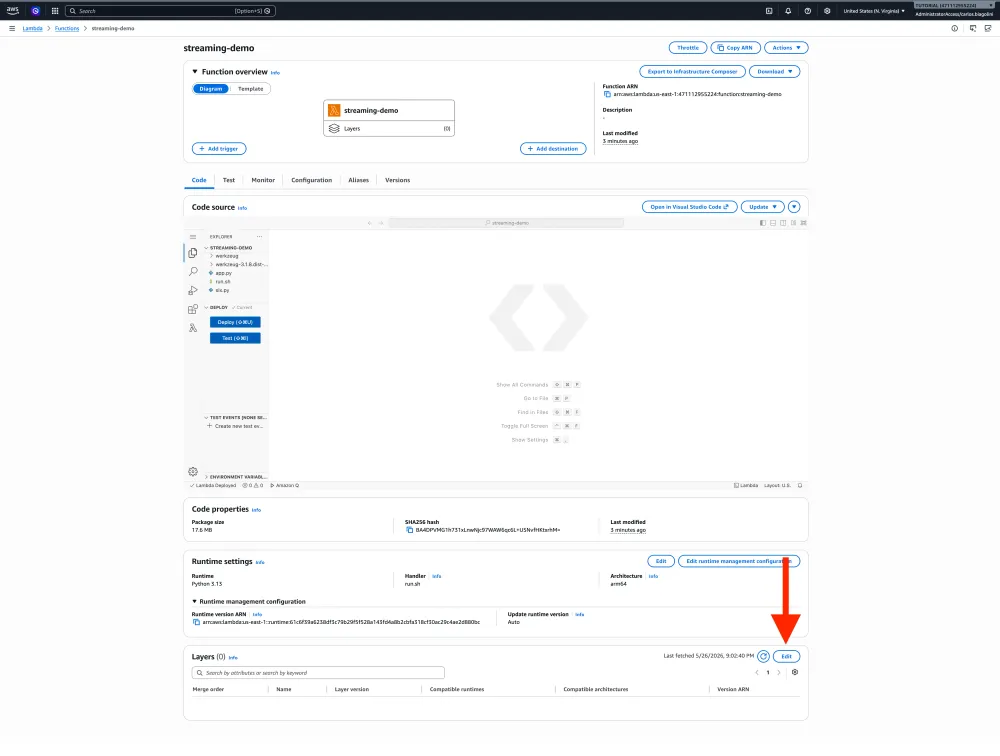Click the editor notifications bell in status bar
The height and width of the screenshot is (756, 1000).
tap(800, 485)
